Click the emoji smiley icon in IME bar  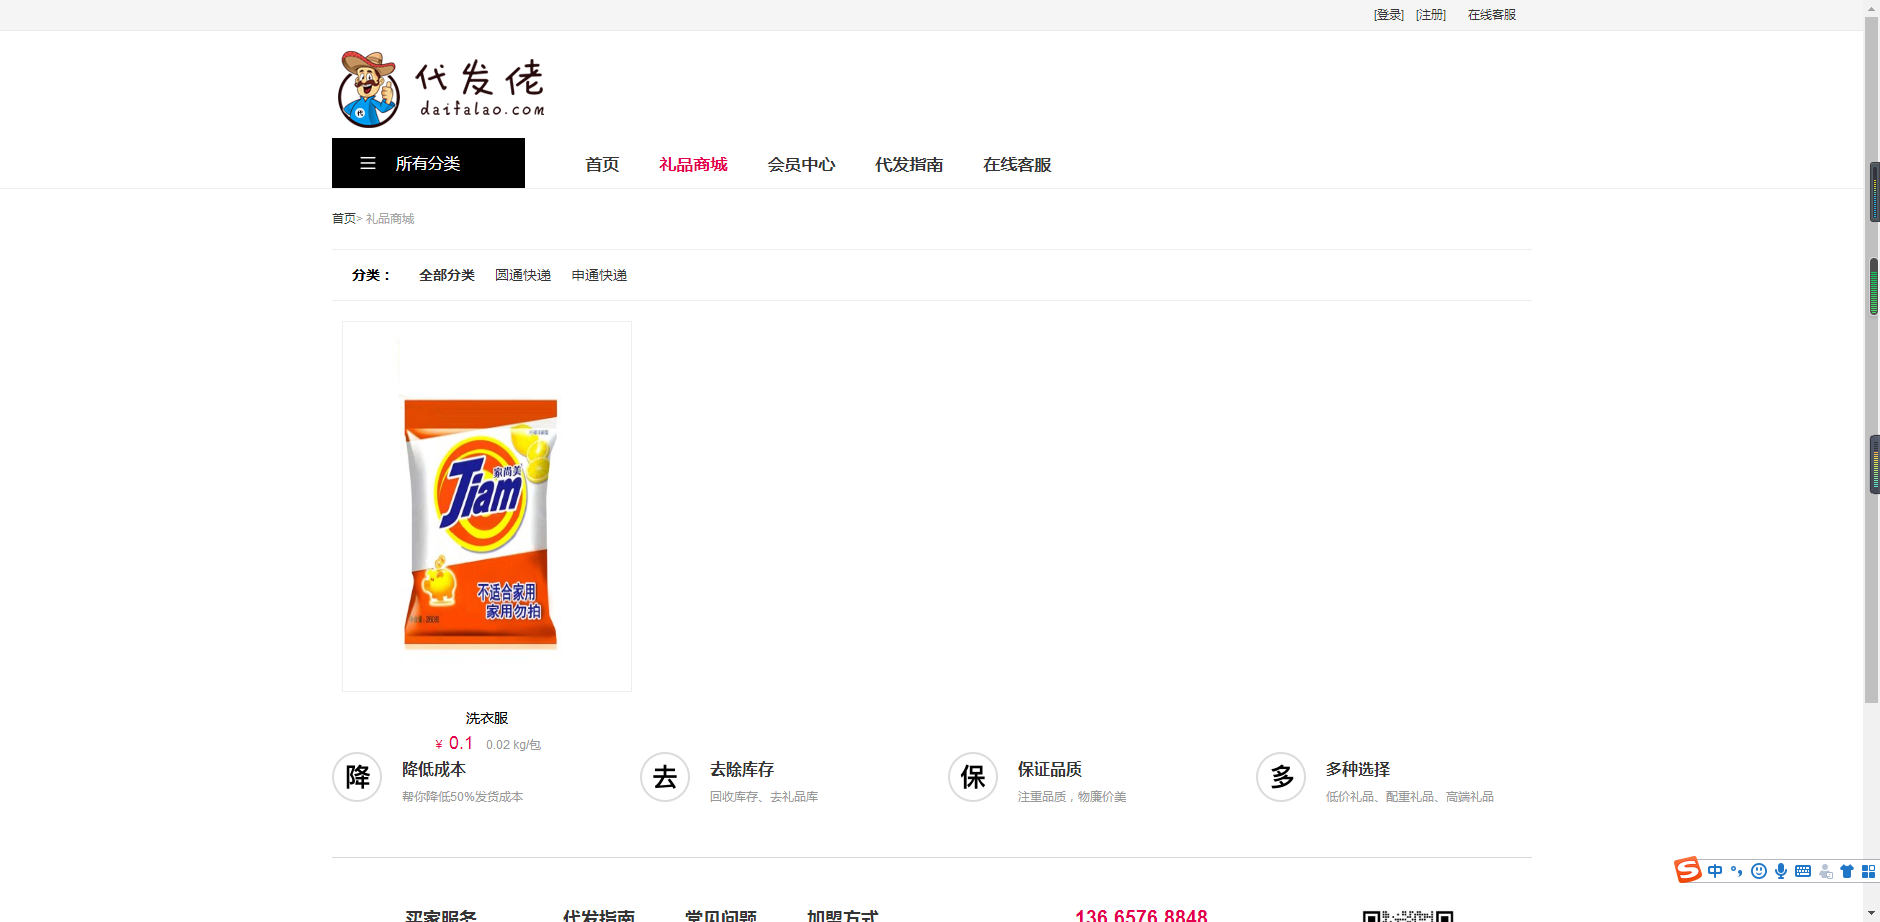(1759, 871)
